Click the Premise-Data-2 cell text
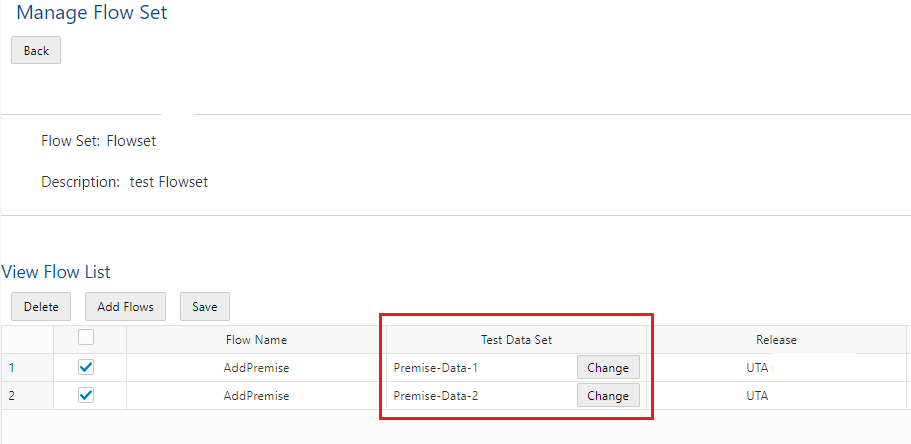This screenshot has width=911, height=444. [435, 396]
